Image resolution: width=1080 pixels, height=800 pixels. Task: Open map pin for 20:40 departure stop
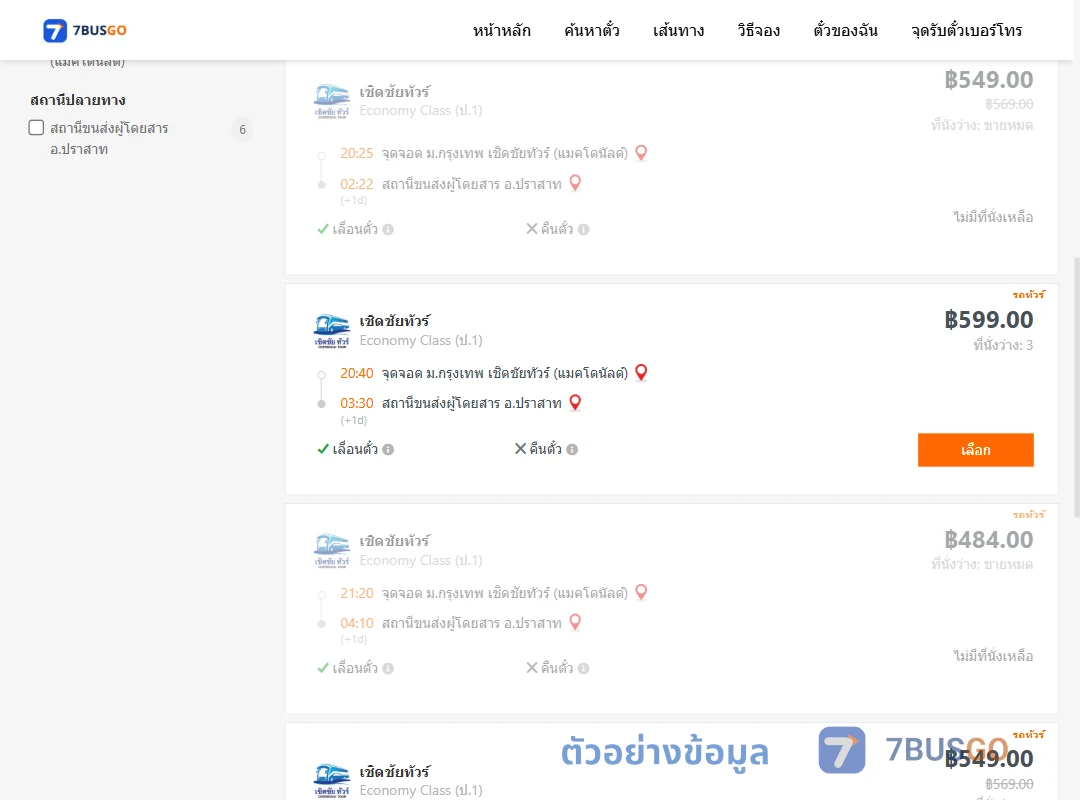(641, 373)
